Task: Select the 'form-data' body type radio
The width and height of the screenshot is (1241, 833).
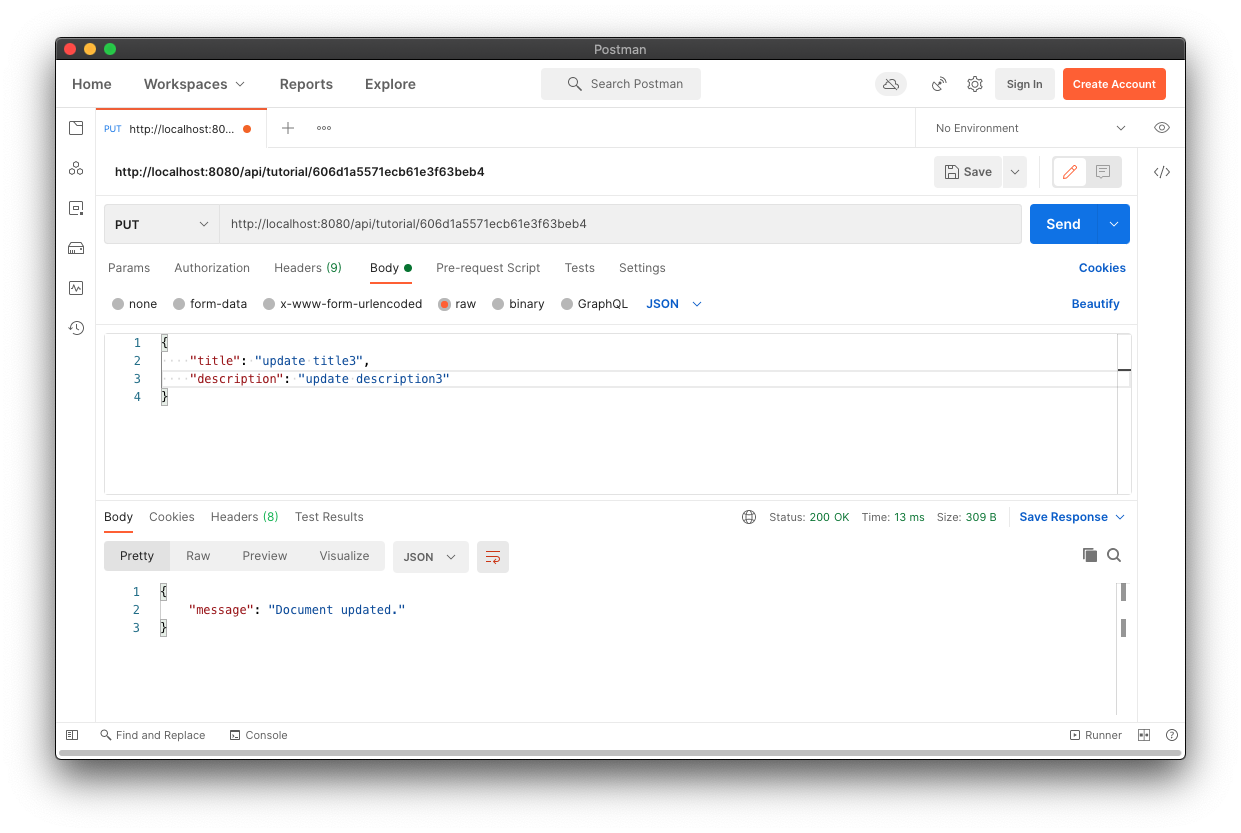Action: click(x=179, y=304)
